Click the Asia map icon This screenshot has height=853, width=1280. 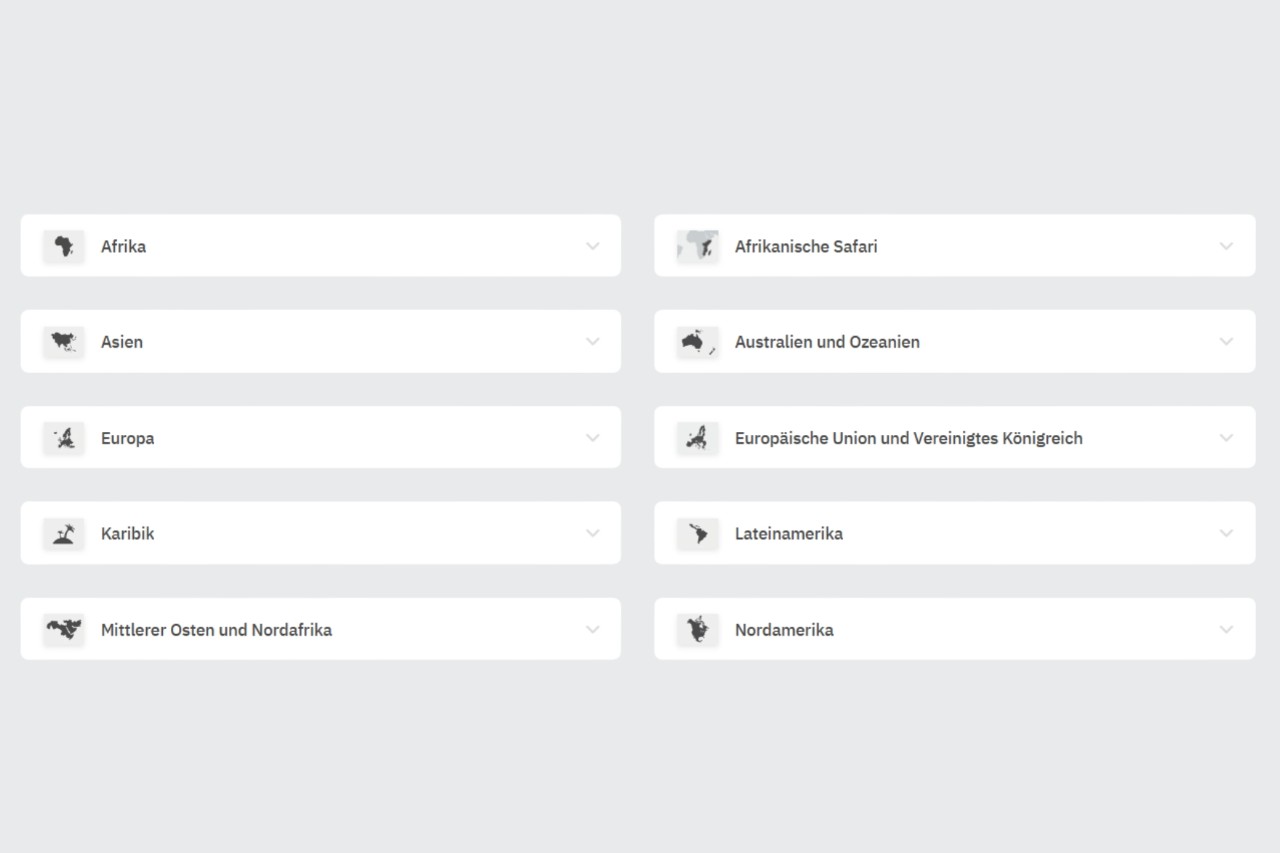tap(64, 342)
